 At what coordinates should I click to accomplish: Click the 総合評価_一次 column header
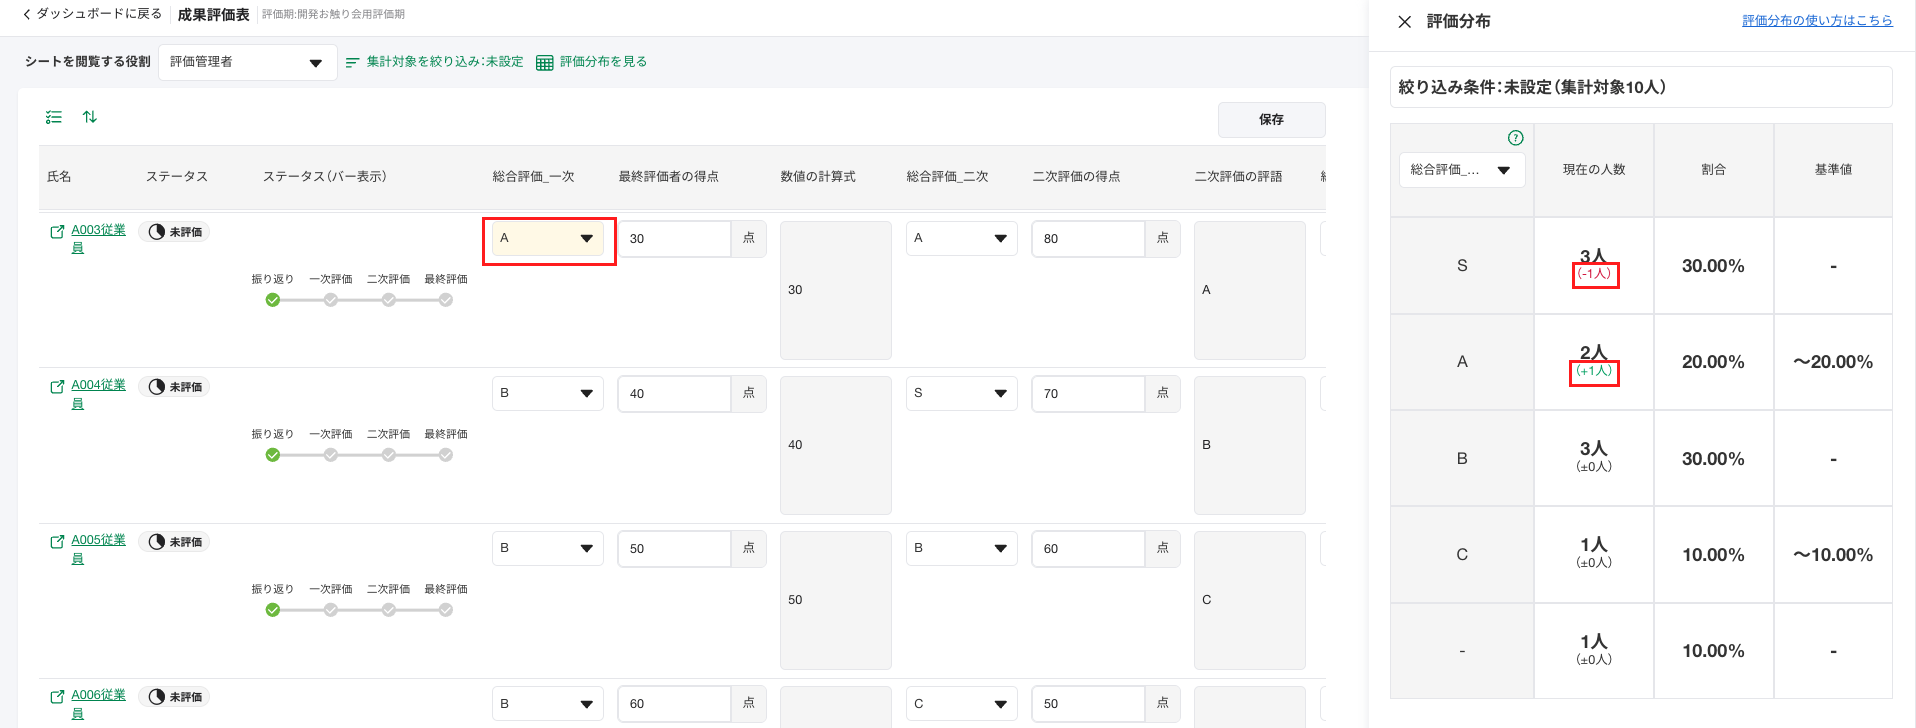pyautogui.click(x=533, y=177)
